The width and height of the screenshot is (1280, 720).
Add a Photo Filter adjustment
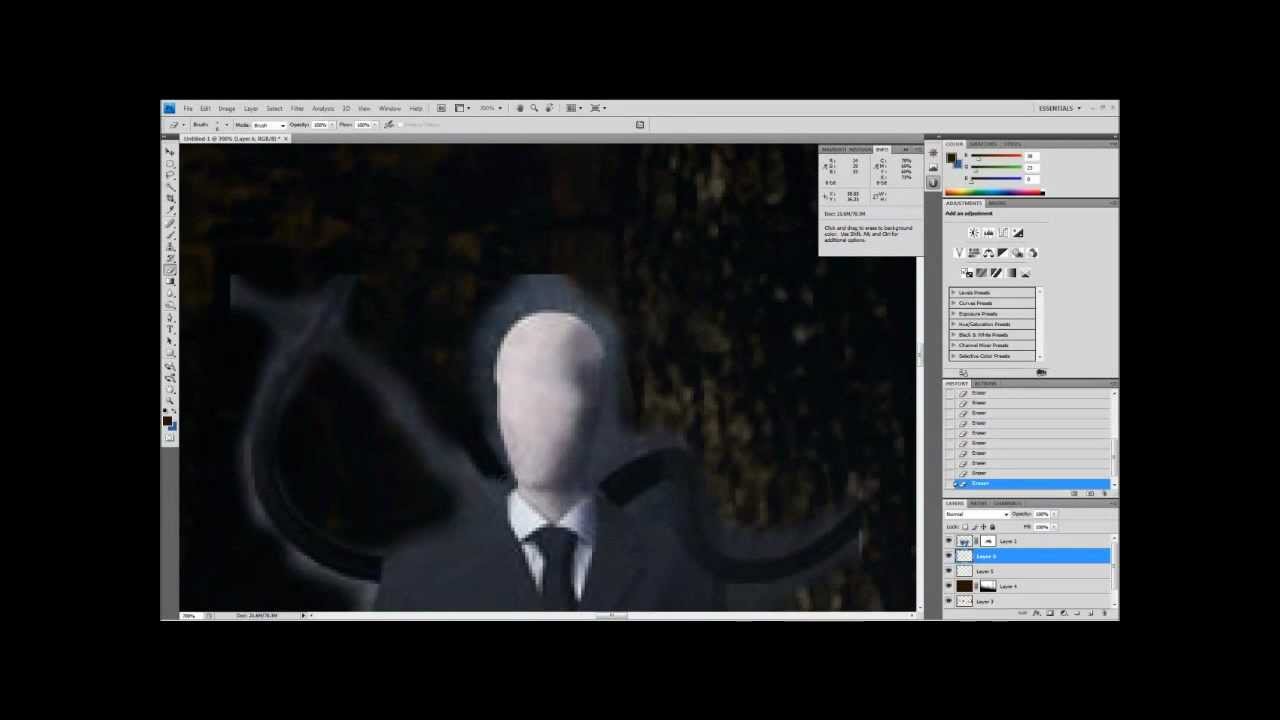pyautogui.click(x=1017, y=253)
